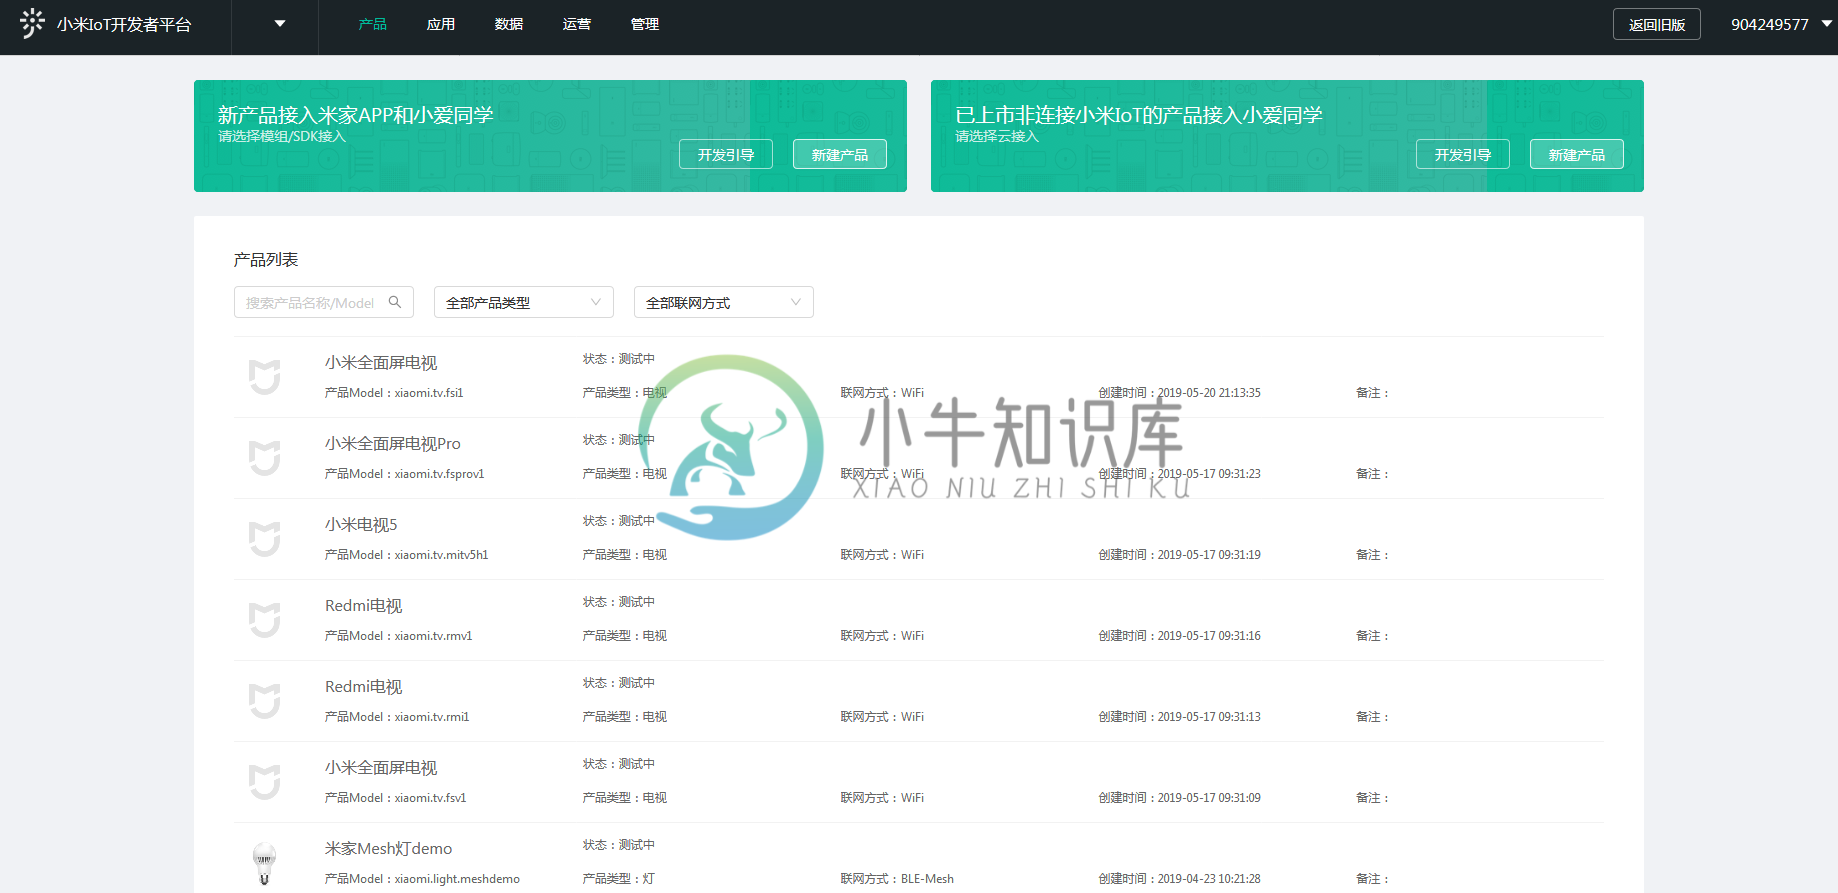Click 新建产品 in the 米家APP banner
This screenshot has height=893, width=1838.
(840, 154)
